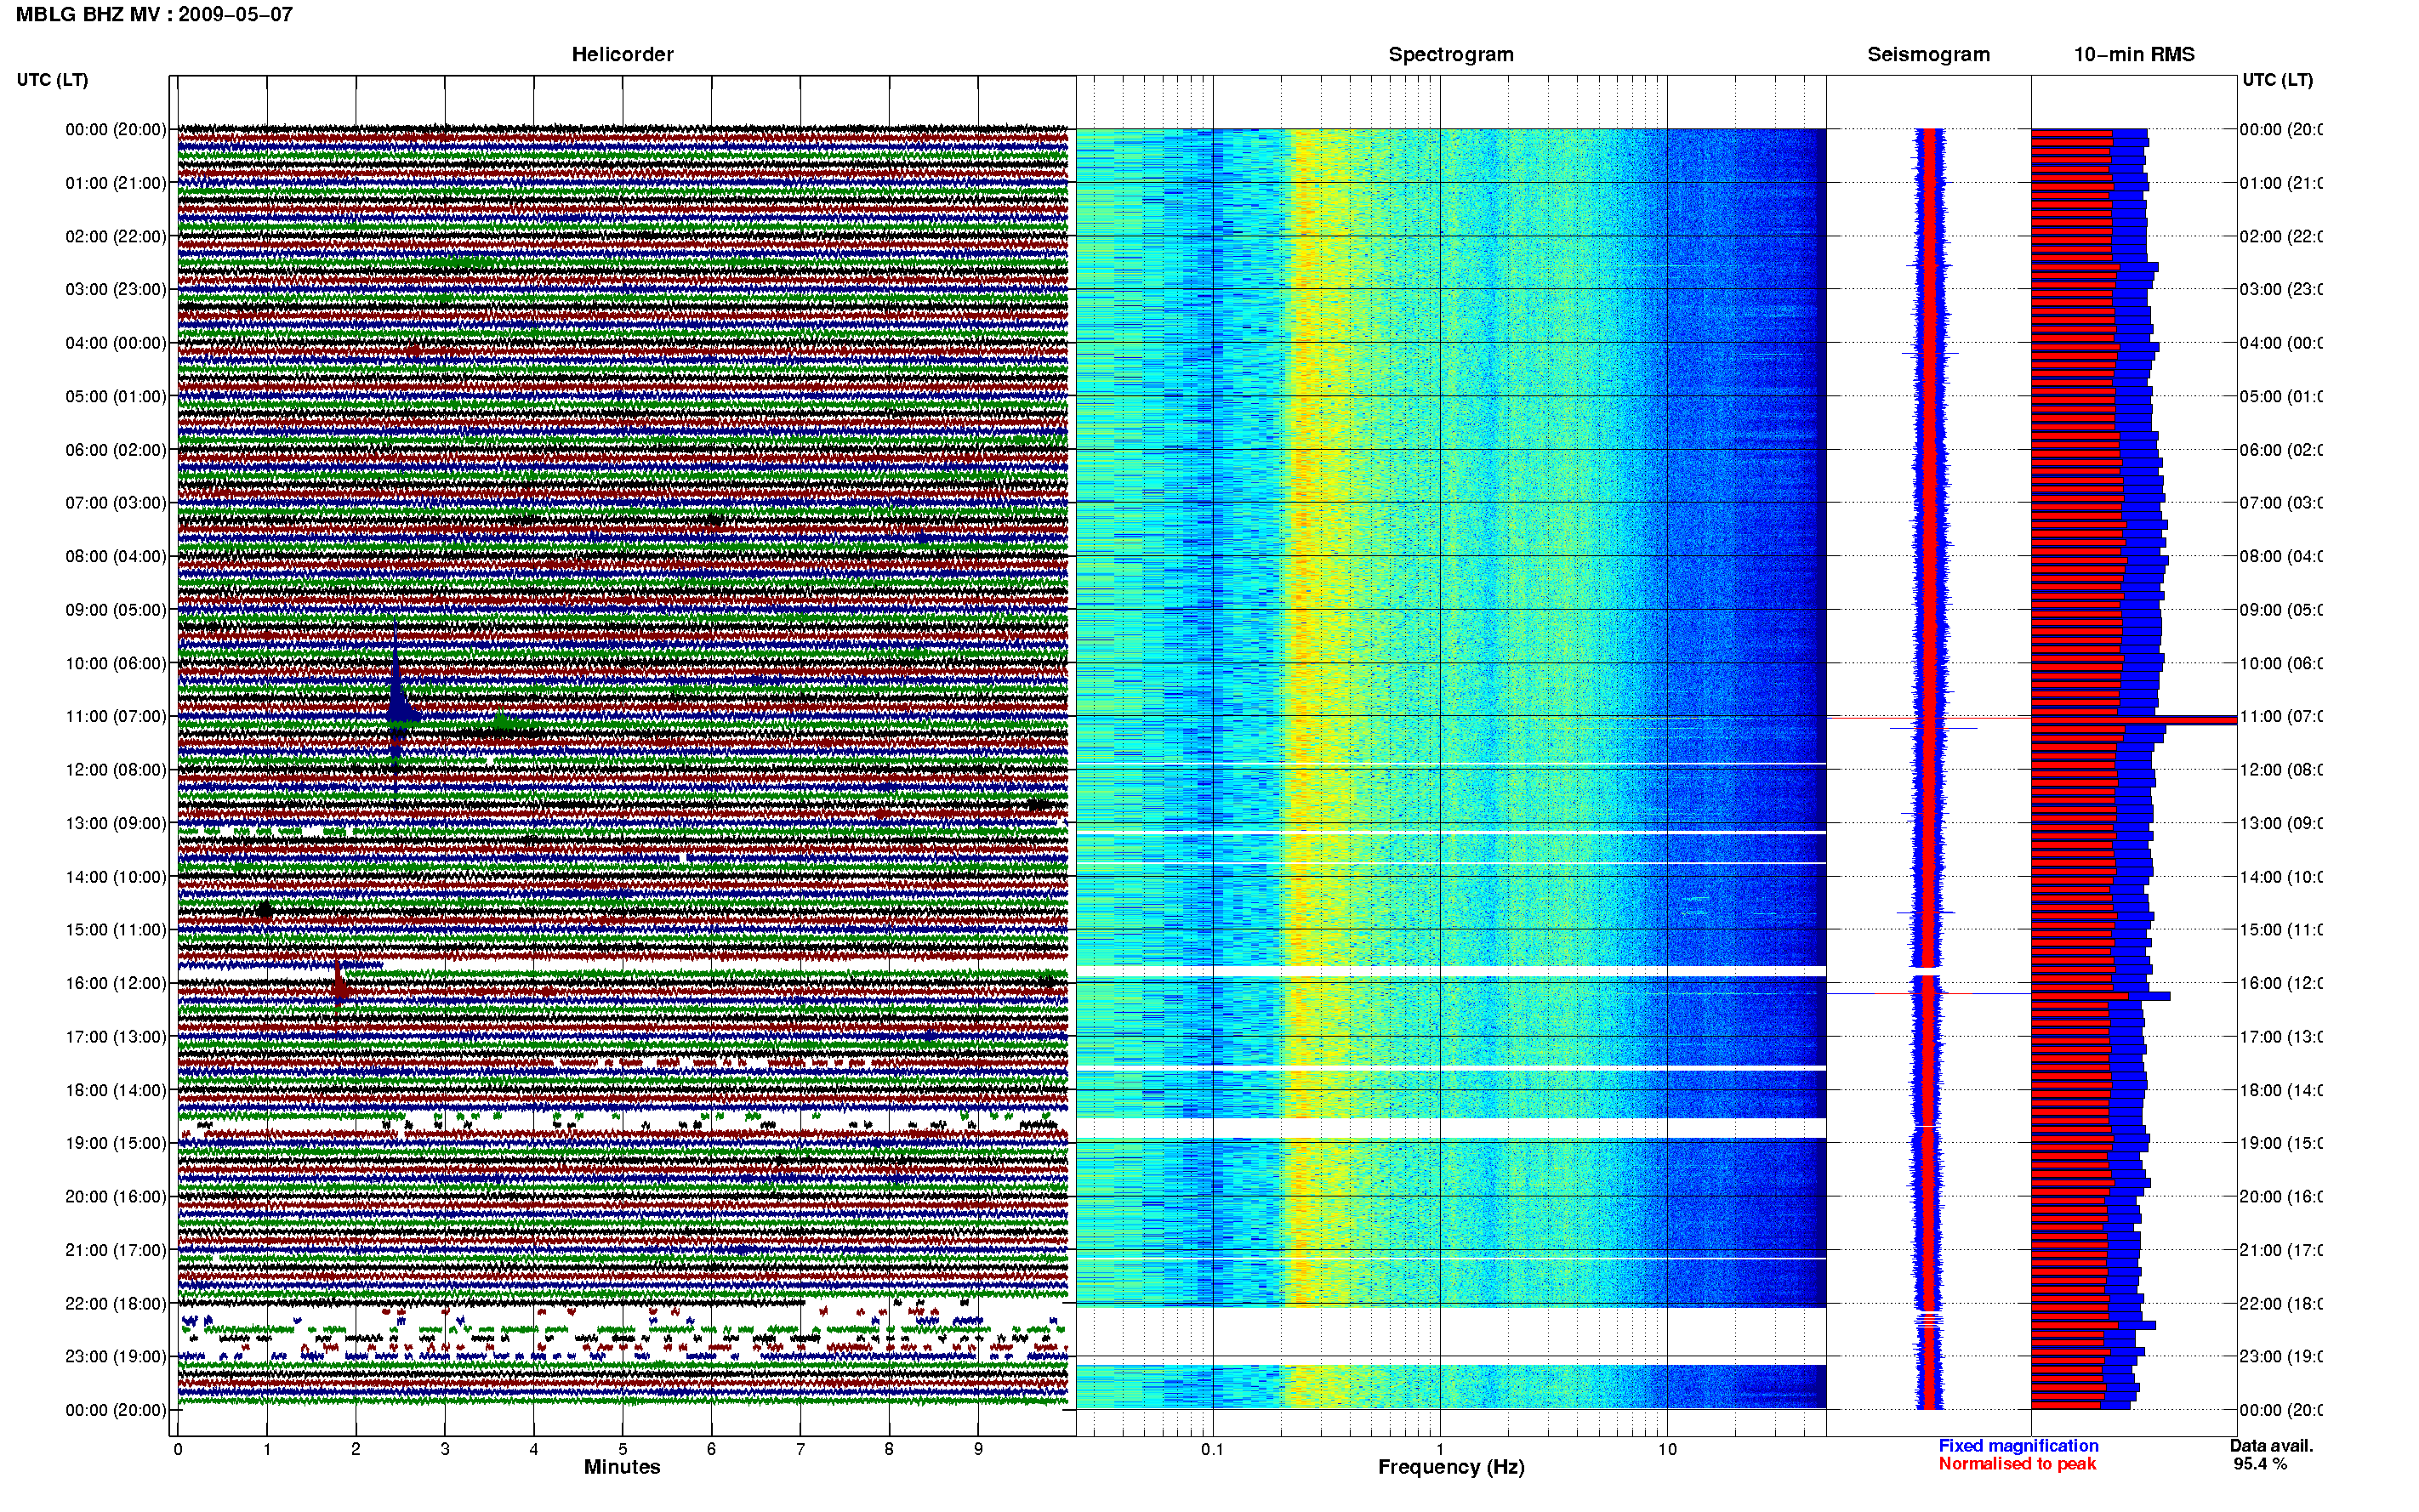Click the left 11:00 (07:00) time label

[116, 716]
